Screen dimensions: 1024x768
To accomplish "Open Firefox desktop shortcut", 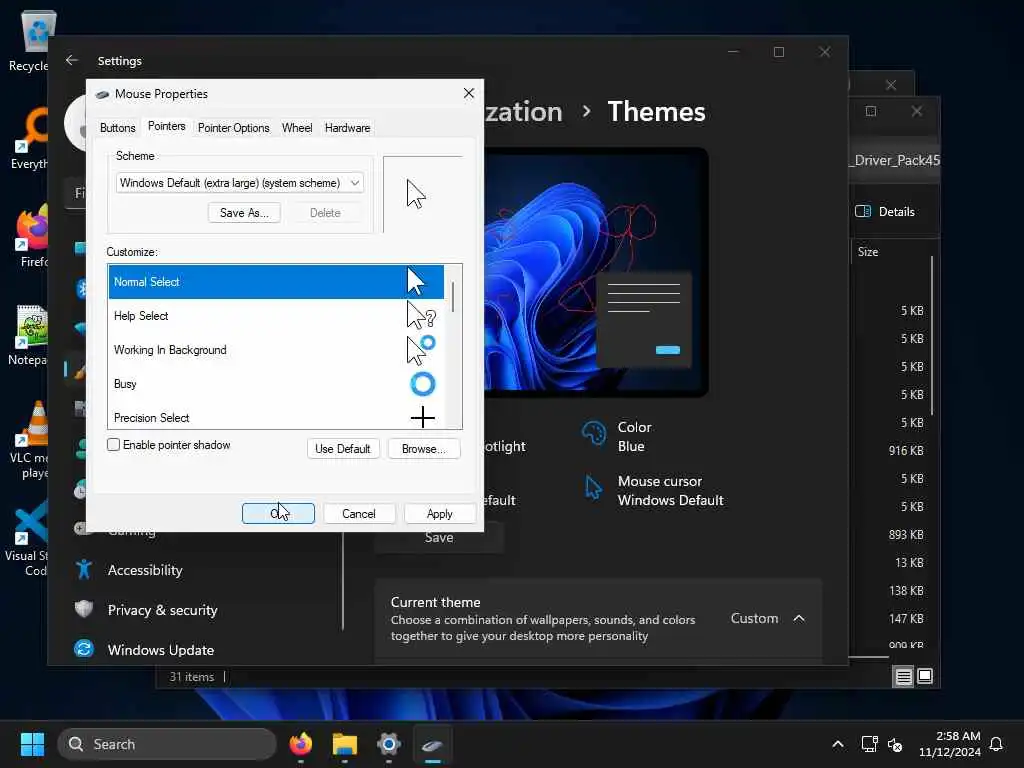I will coord(33,236).
